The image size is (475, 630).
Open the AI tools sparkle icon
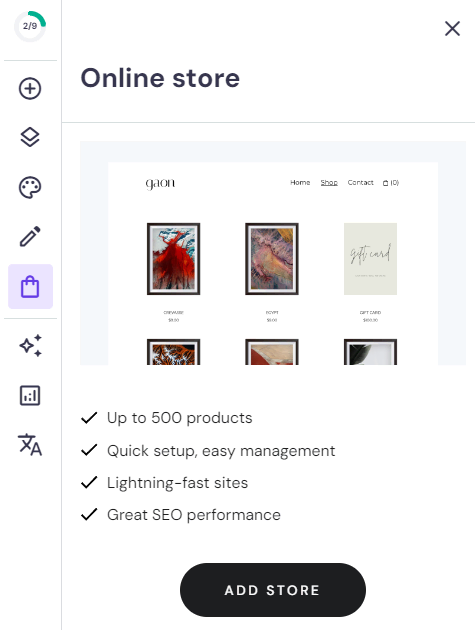click(x=31, y=346)
